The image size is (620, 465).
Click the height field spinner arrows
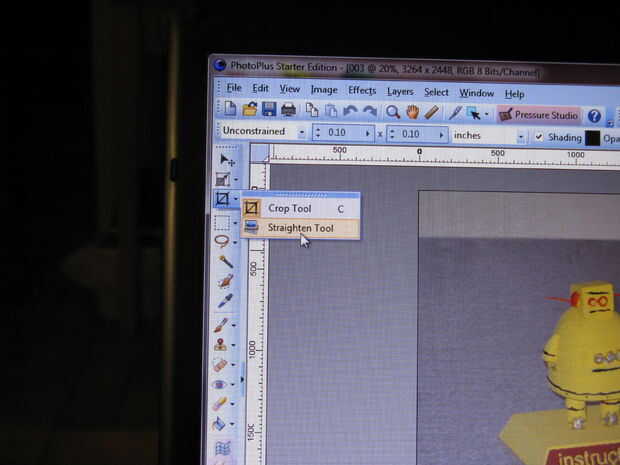[x=392, y=134]
